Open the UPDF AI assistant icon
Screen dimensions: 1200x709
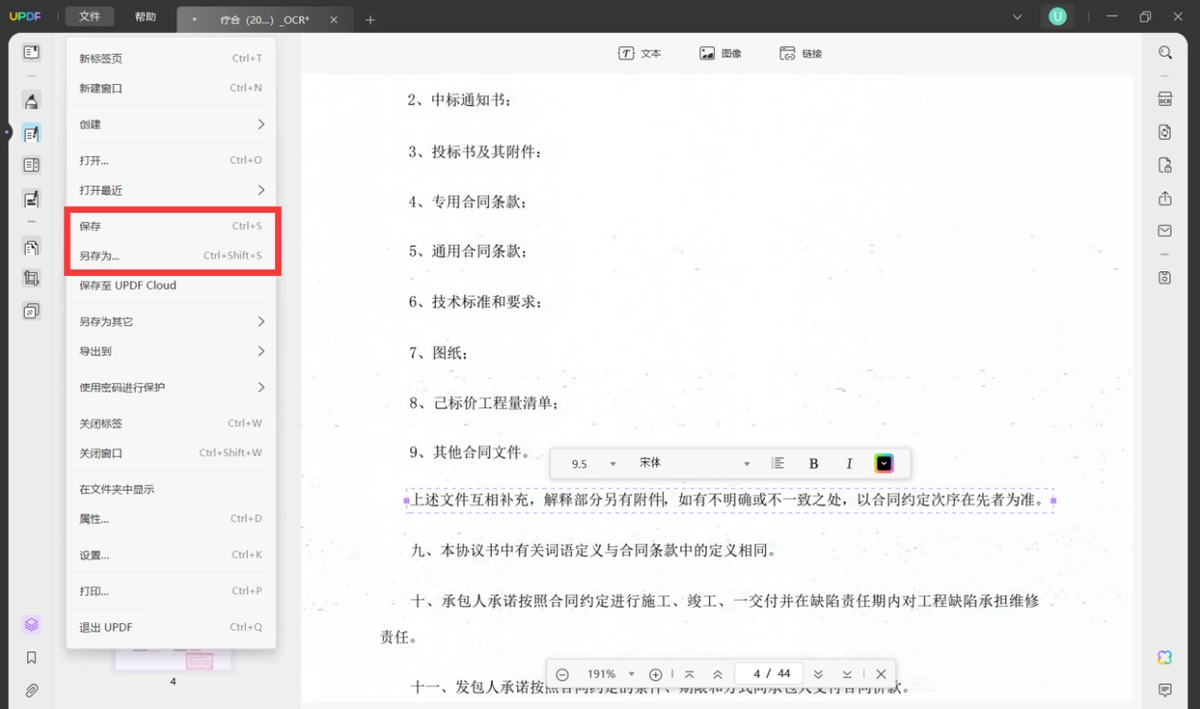1165,657
